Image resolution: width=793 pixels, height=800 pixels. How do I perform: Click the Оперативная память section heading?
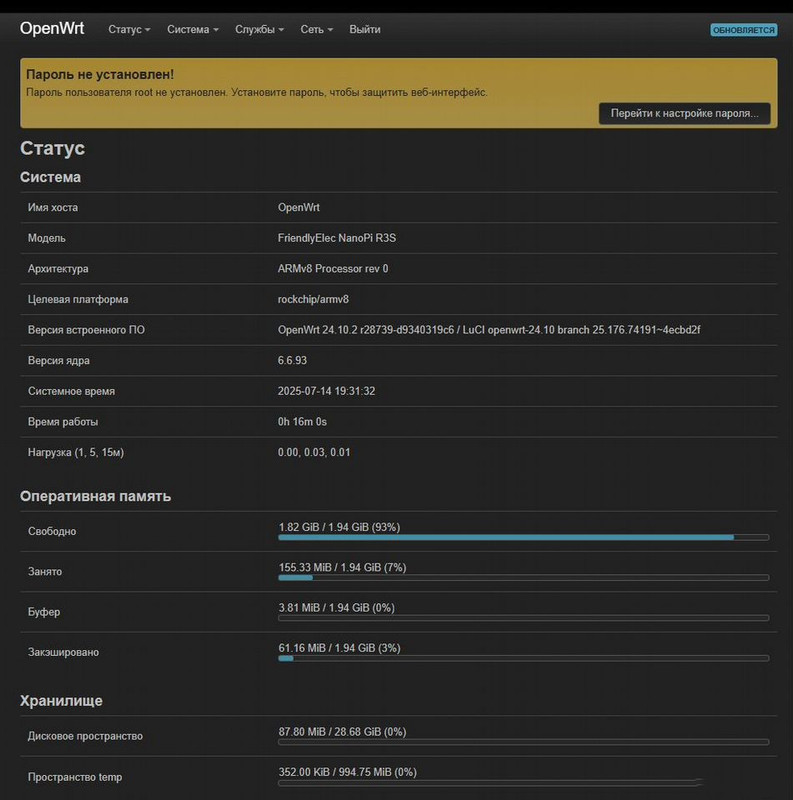95,496
